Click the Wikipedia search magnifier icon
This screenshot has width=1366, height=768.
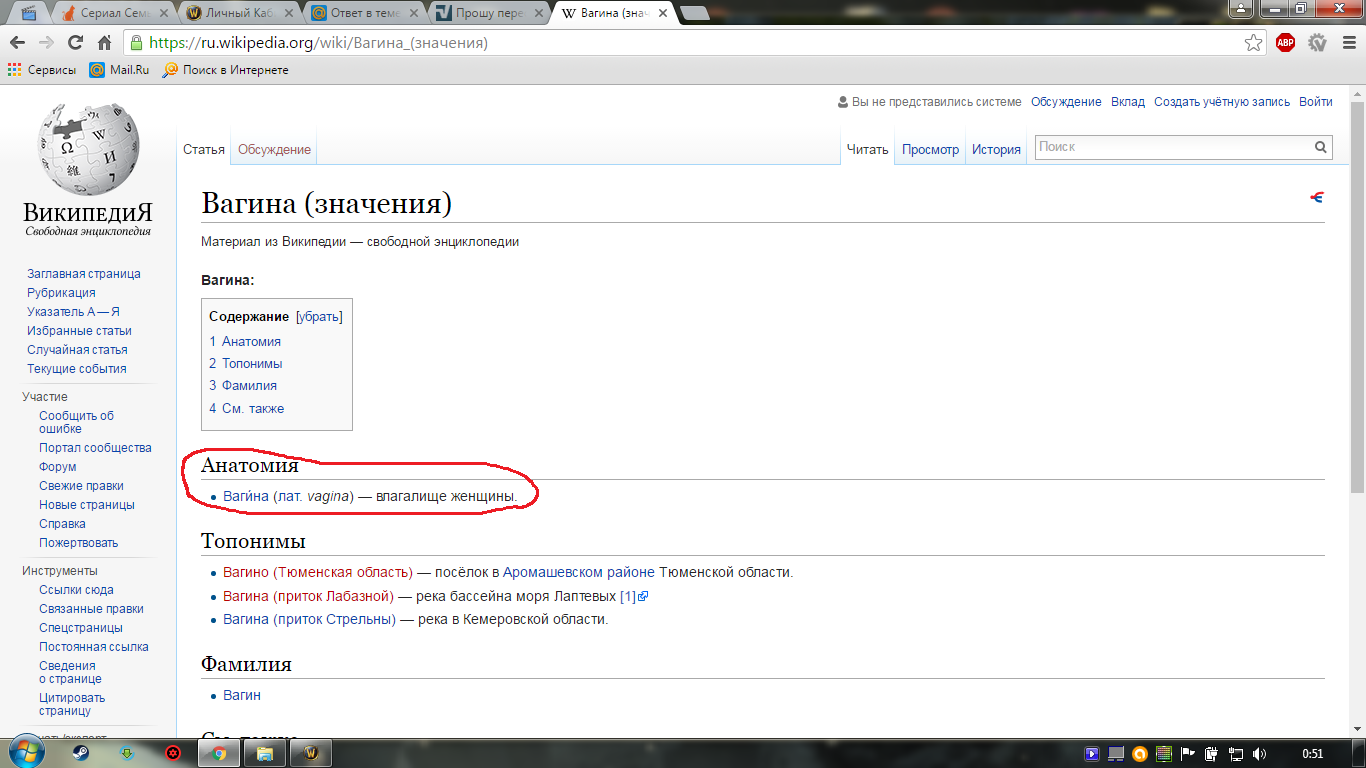pyautogui.click(x=1322, y=148)
